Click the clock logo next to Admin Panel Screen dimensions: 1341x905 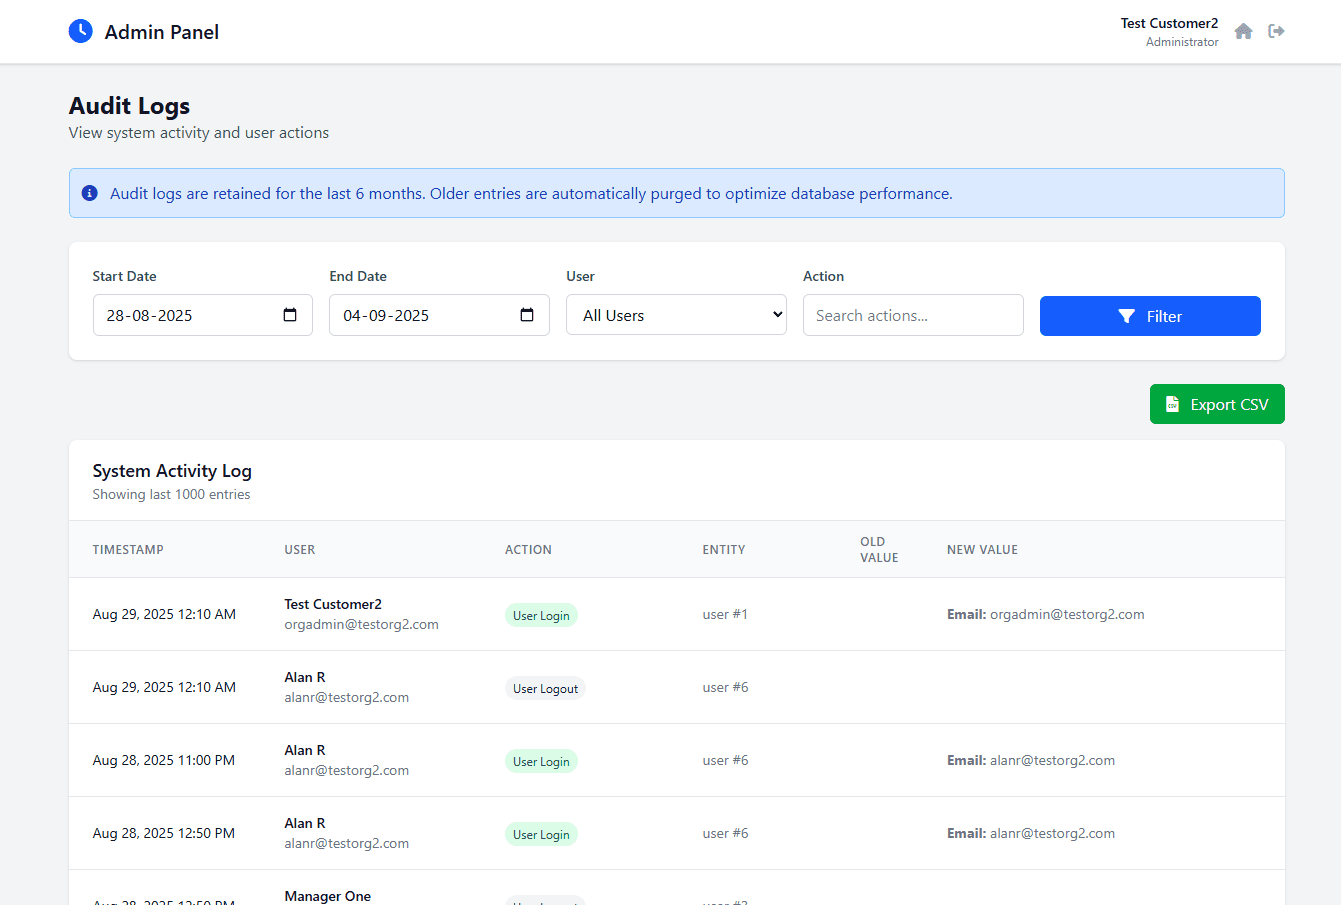click(x=80, y=31)
